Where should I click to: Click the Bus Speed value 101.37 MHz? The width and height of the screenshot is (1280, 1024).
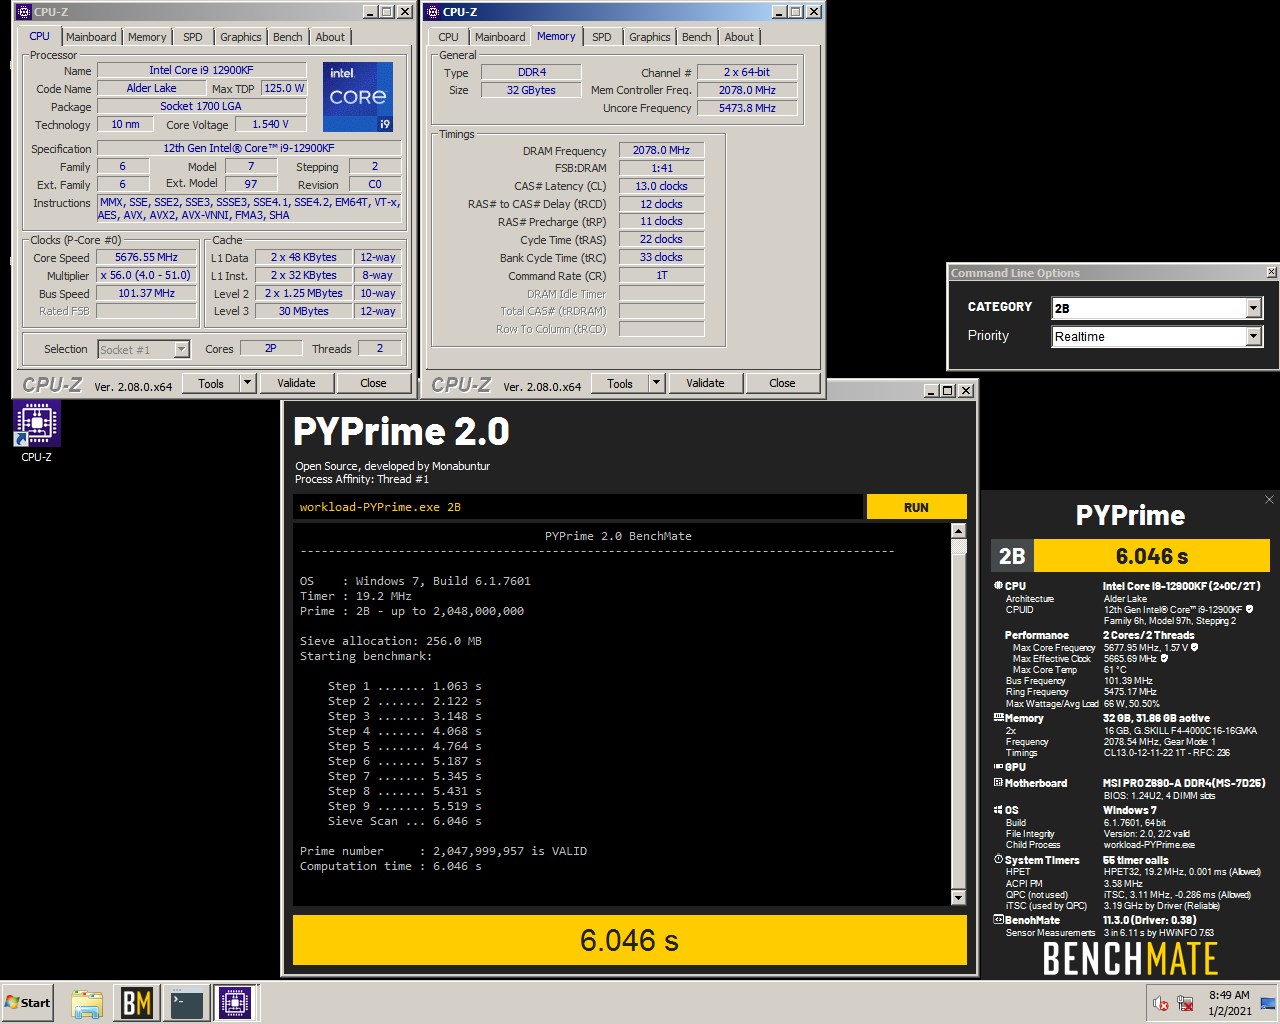point(146,293)
